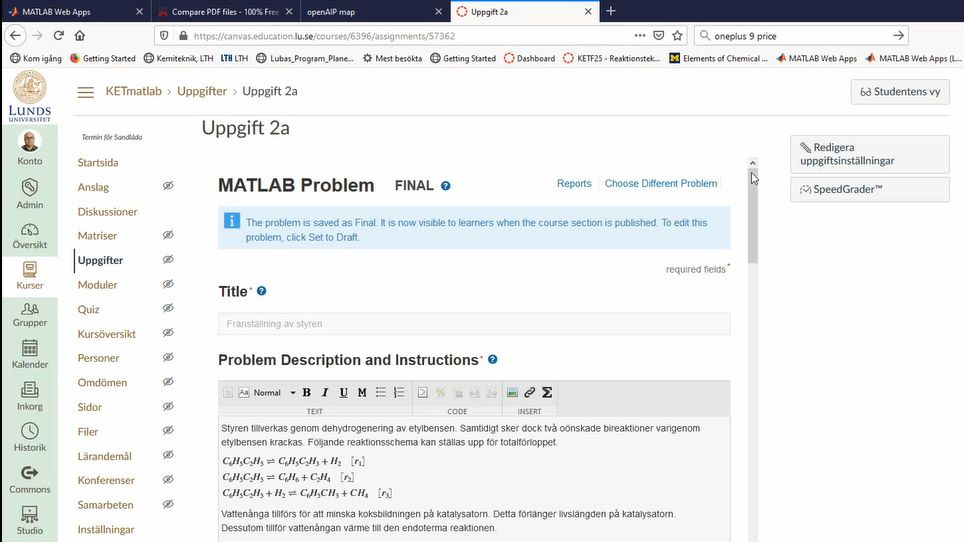The width and height of the screenshot is (964, 542).
Task: Insert a bulleted list
Action: click(381, 393)
